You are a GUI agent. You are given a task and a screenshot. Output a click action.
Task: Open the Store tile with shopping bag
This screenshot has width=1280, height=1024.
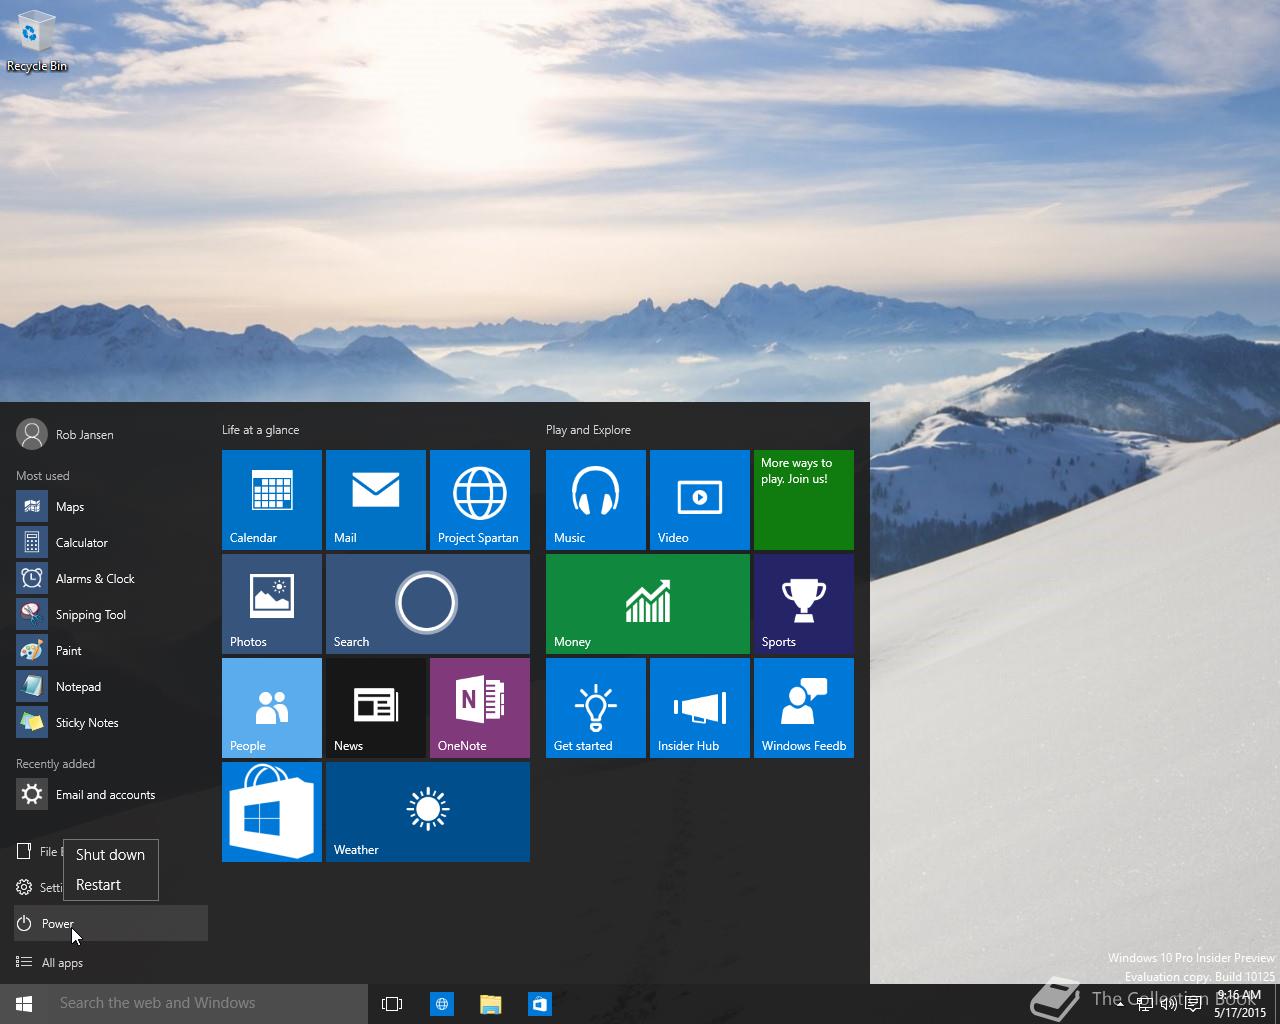(x=272, y=812)
